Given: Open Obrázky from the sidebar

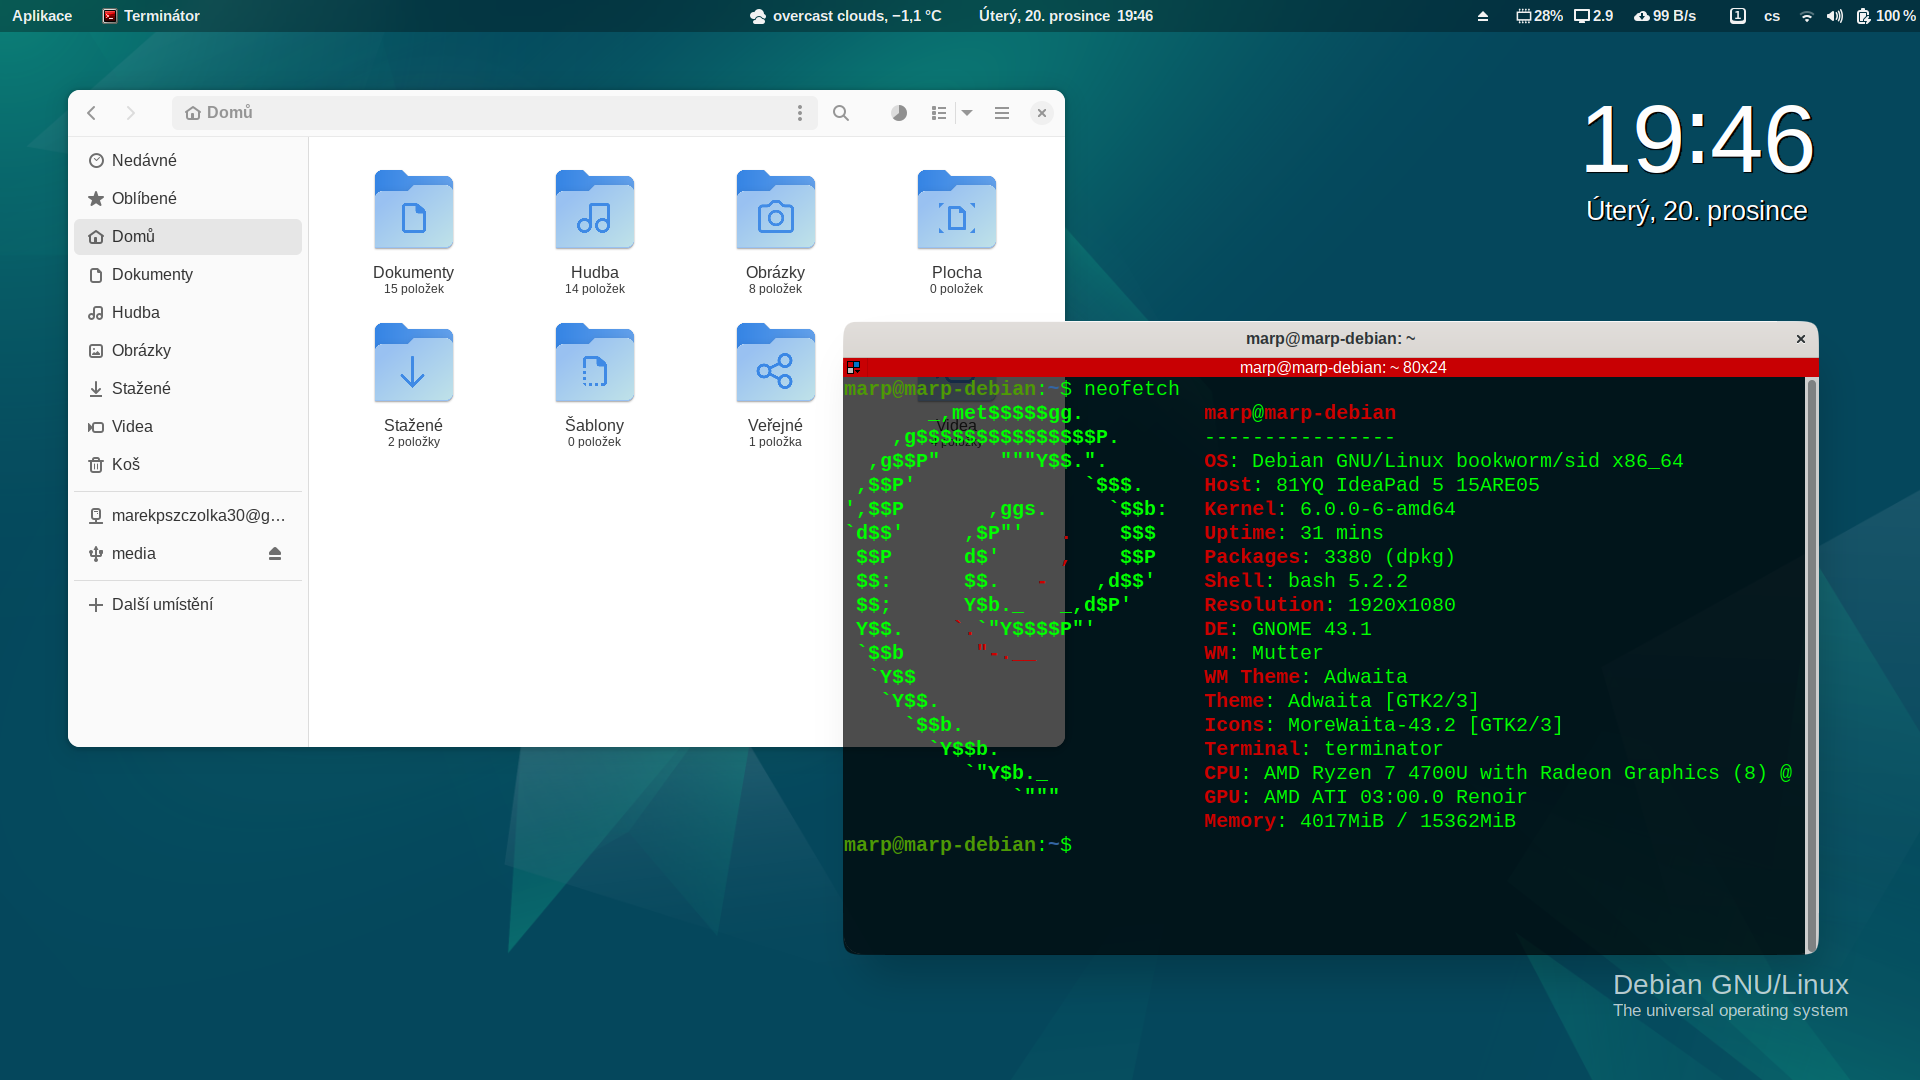Looking at the screenshot, I should click(188, 350).
